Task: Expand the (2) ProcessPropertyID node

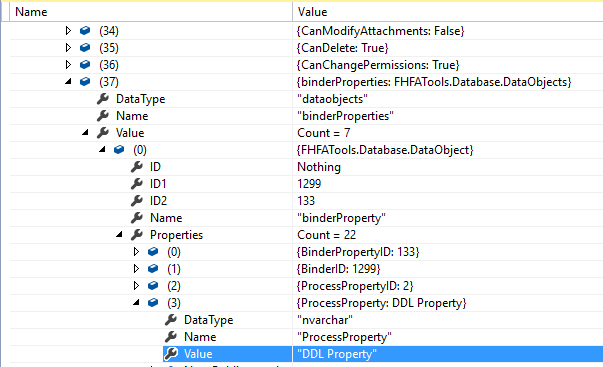Action: click(x=136, y=285)
